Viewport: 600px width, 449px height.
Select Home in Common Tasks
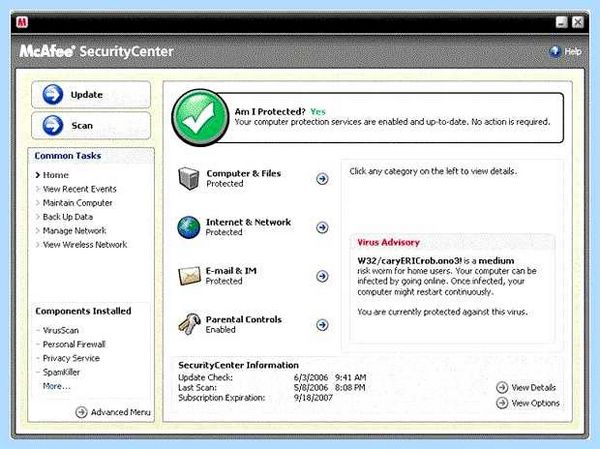pyautogui.click(x=55, y=175)
